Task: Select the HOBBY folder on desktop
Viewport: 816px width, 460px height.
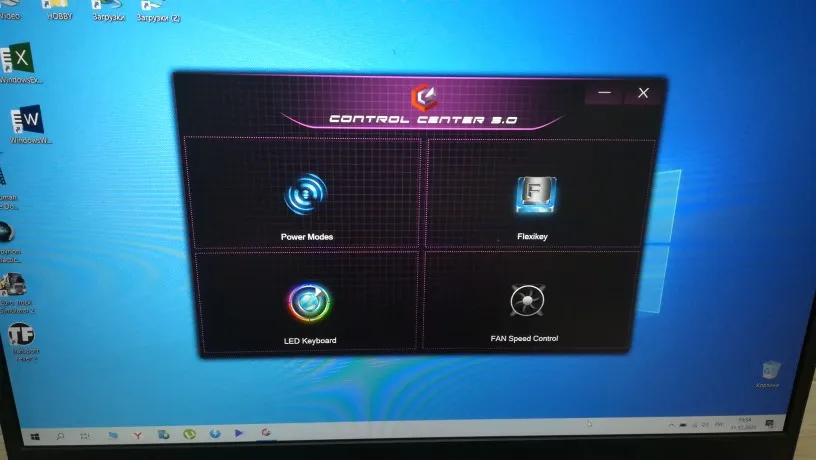Action: (59, 10)
